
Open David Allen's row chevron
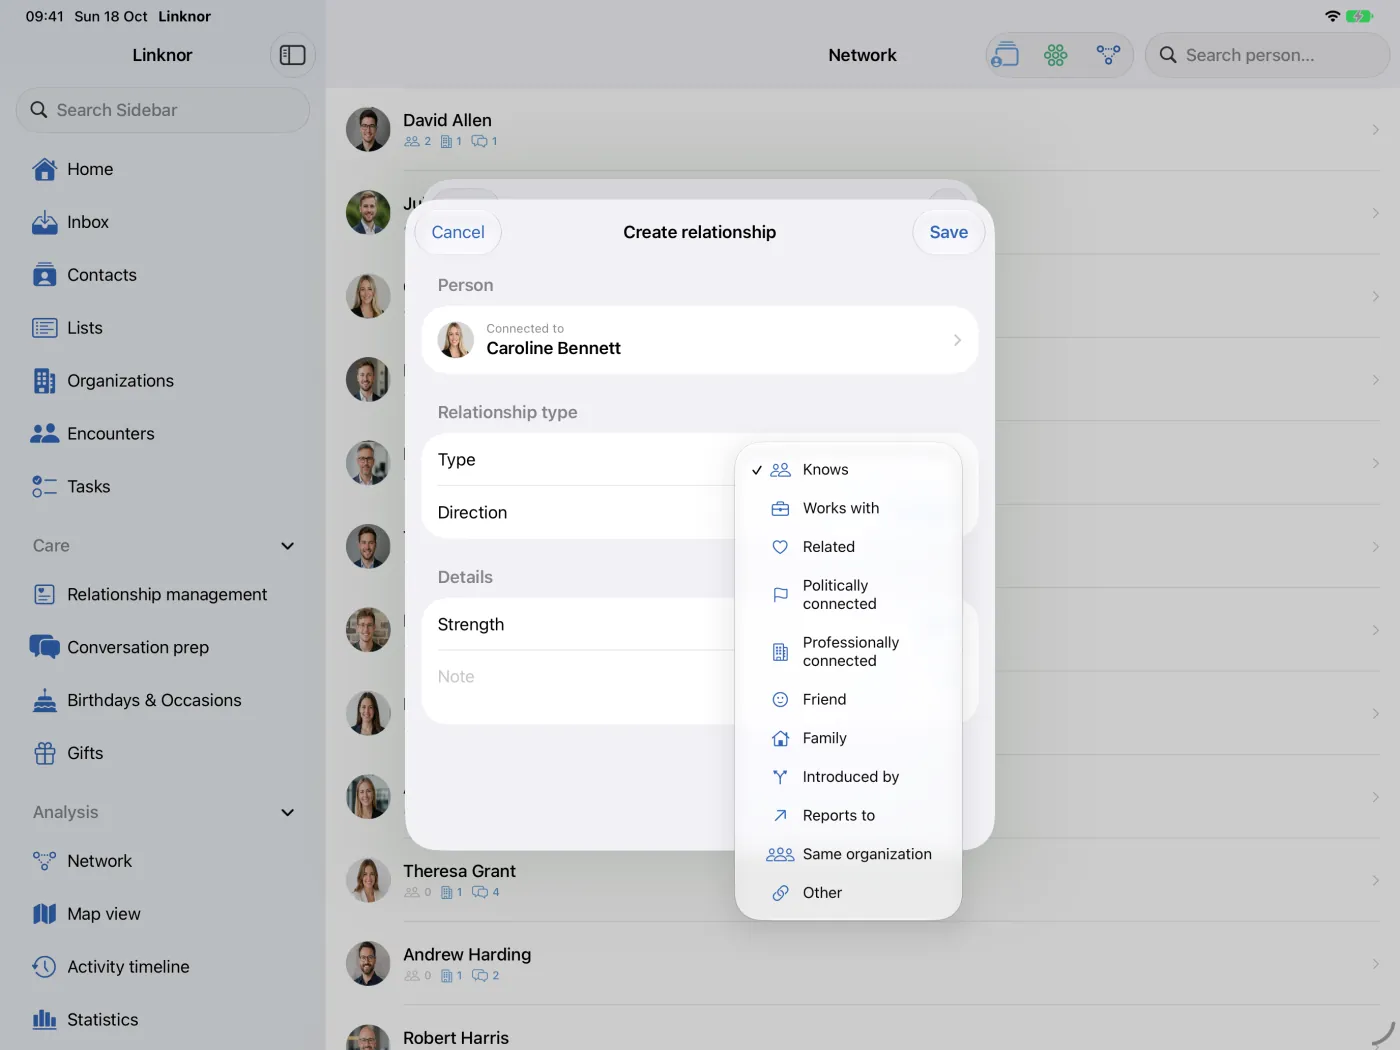[1376, 130]
